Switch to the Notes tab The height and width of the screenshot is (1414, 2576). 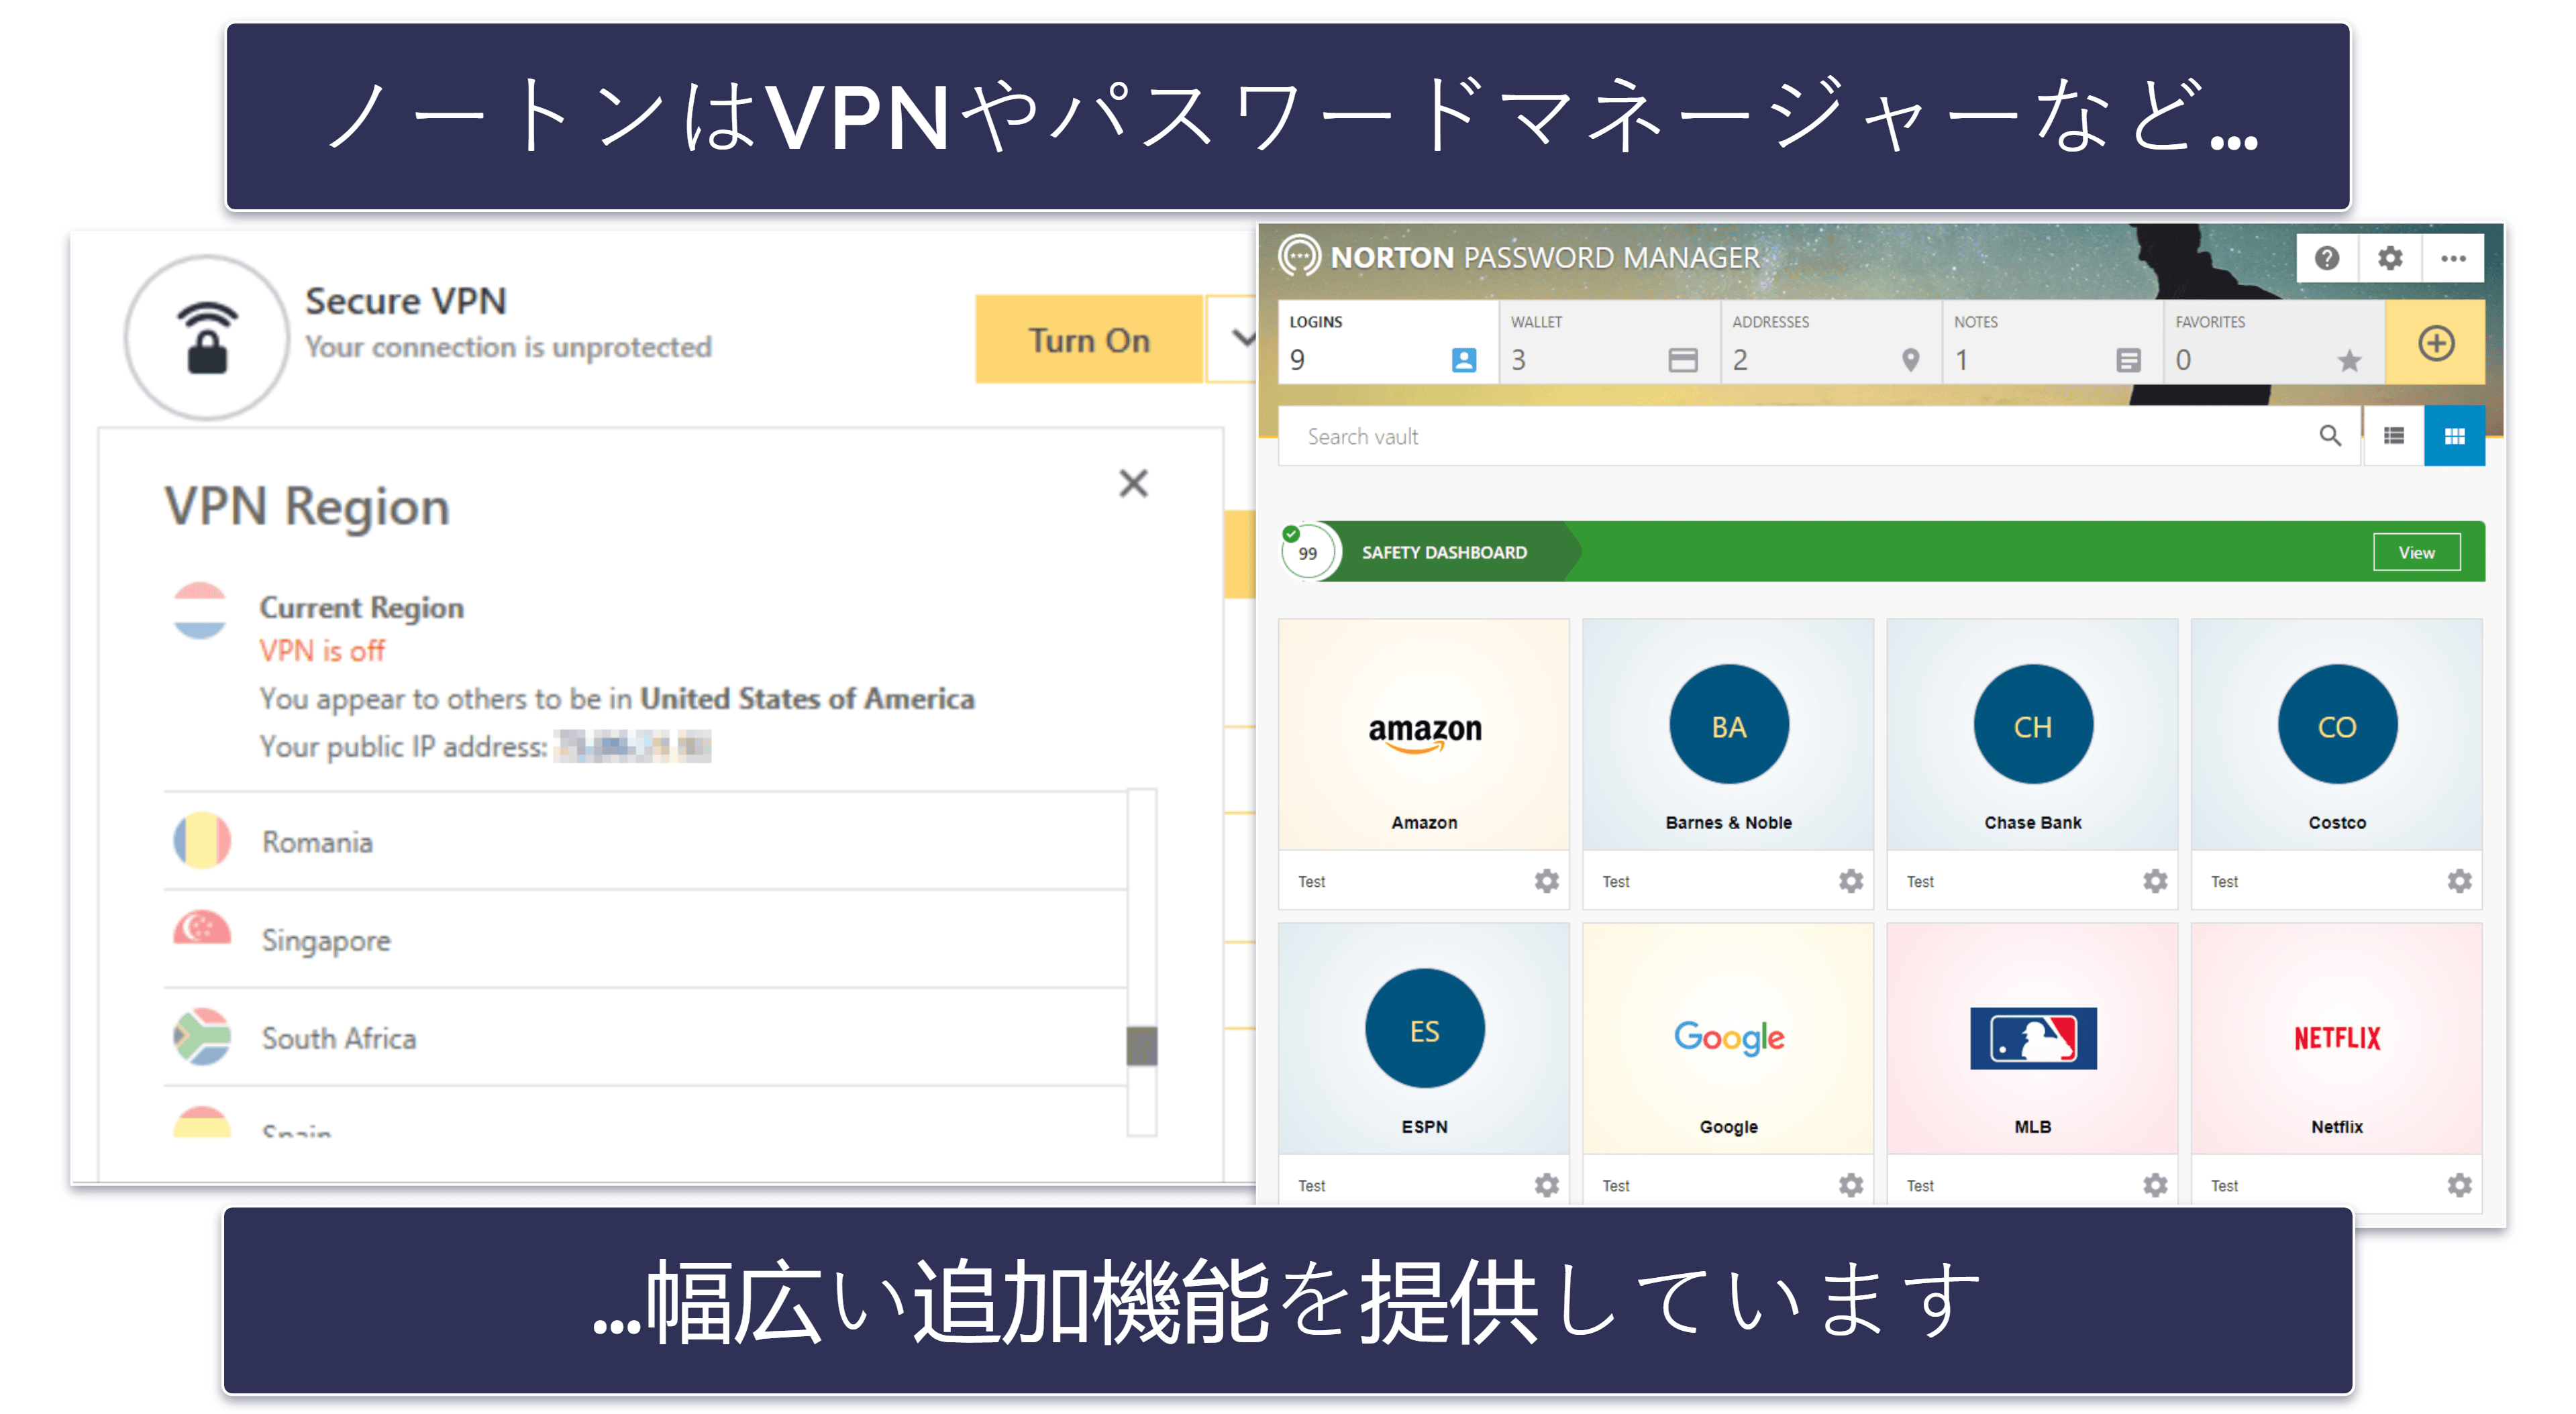pos(2053,342)
